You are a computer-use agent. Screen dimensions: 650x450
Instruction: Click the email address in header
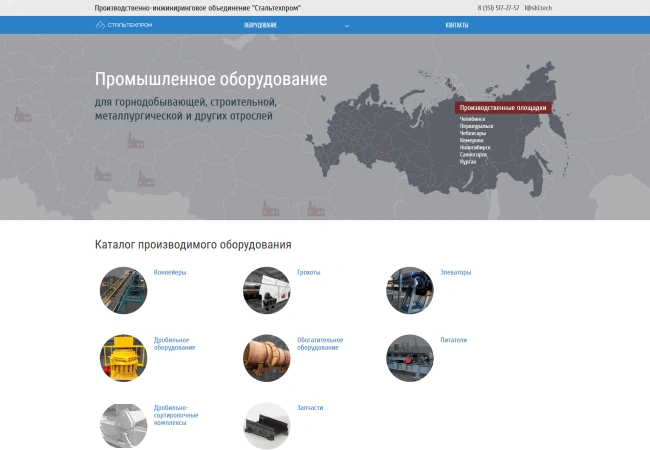(538, 8)
